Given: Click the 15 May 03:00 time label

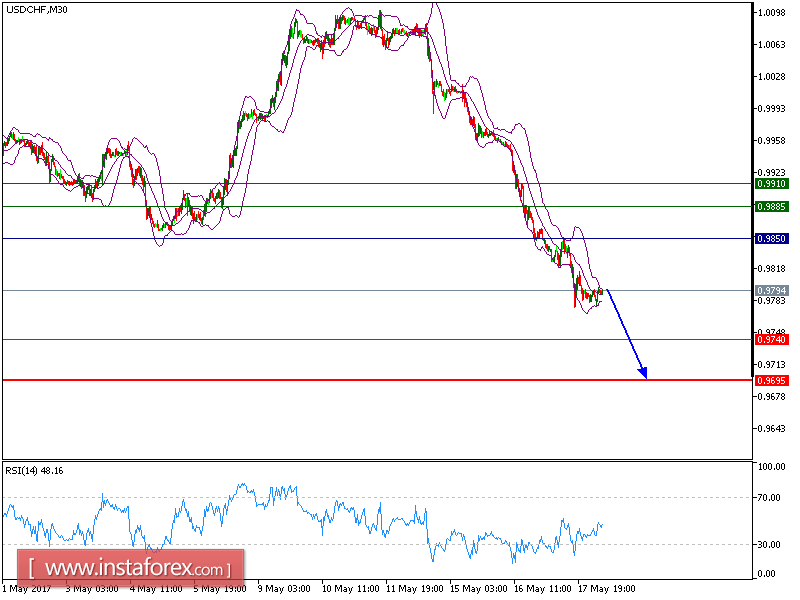Looking at the screenshot, I should pyautogui.click(x=479, y=589).
